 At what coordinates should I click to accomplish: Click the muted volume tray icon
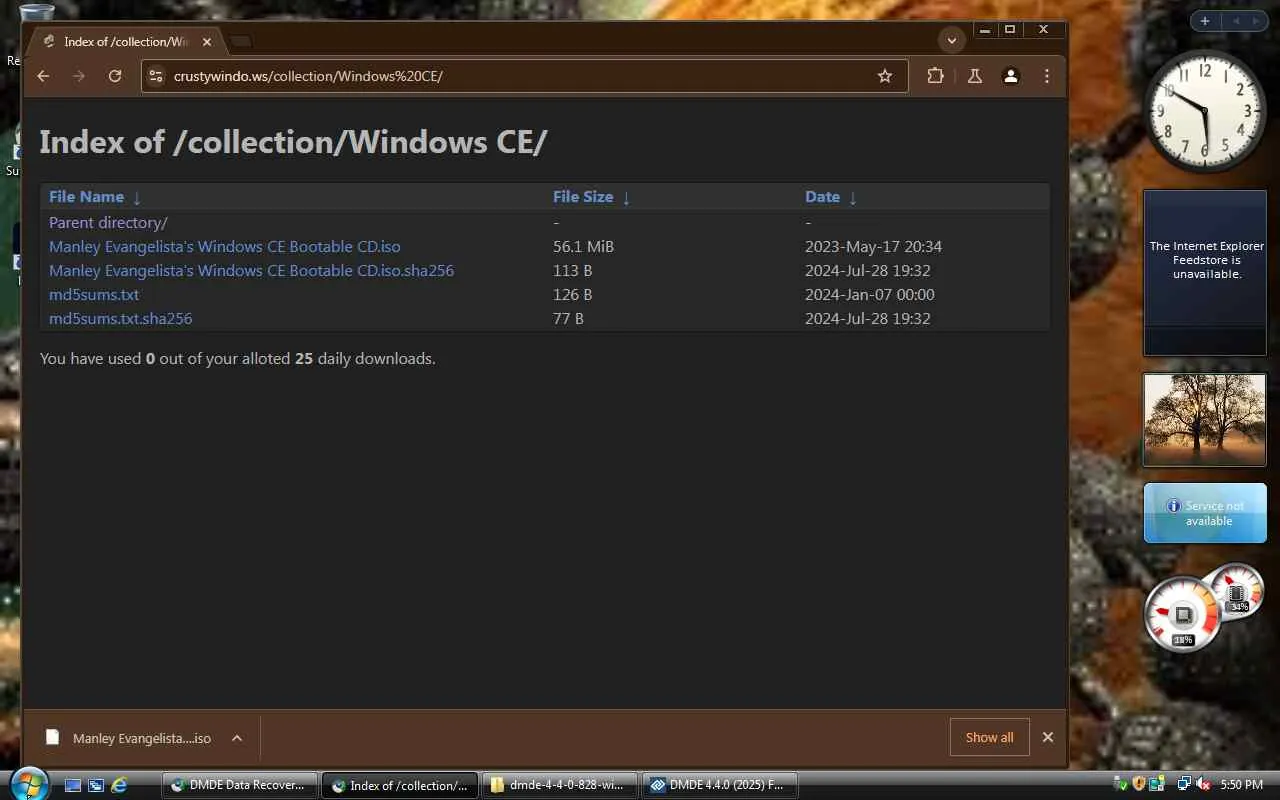click(1202, 785)
